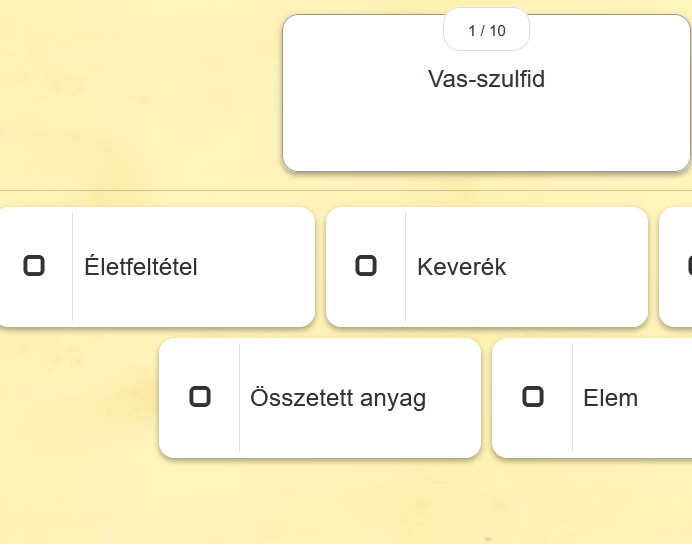
Task: Check the Keverék checkbox
Action: click(366, 266)
